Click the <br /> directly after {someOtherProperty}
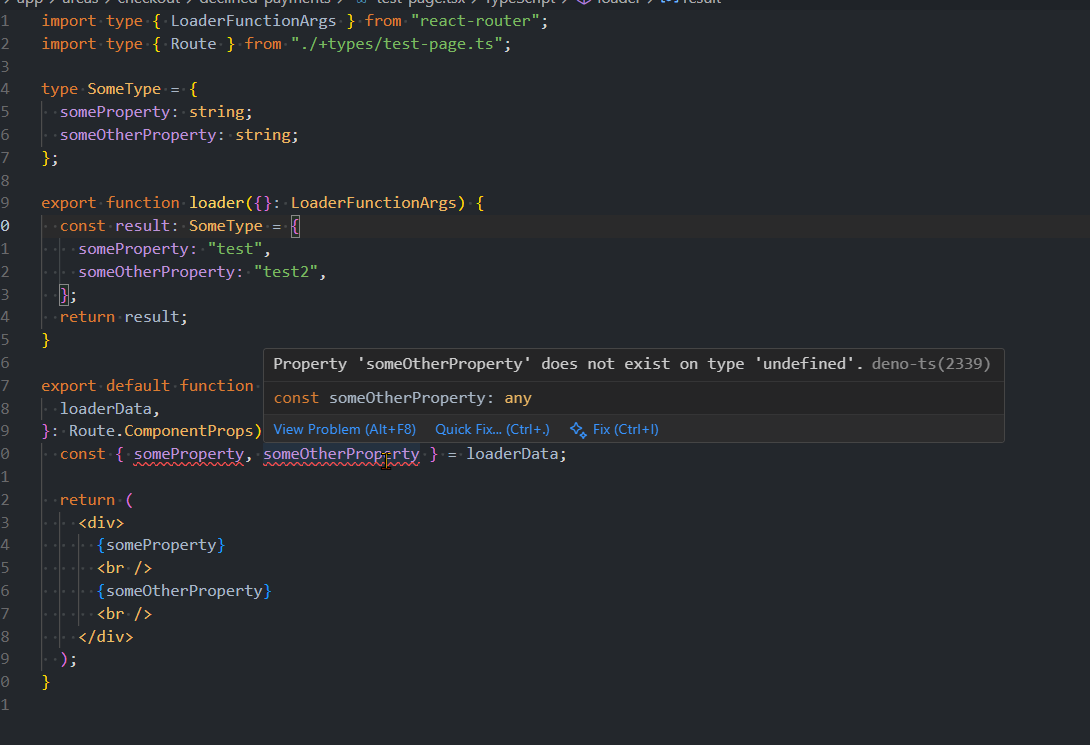Screen dimensions: 1090x745 pyautogui.click(x=124, y=614)
